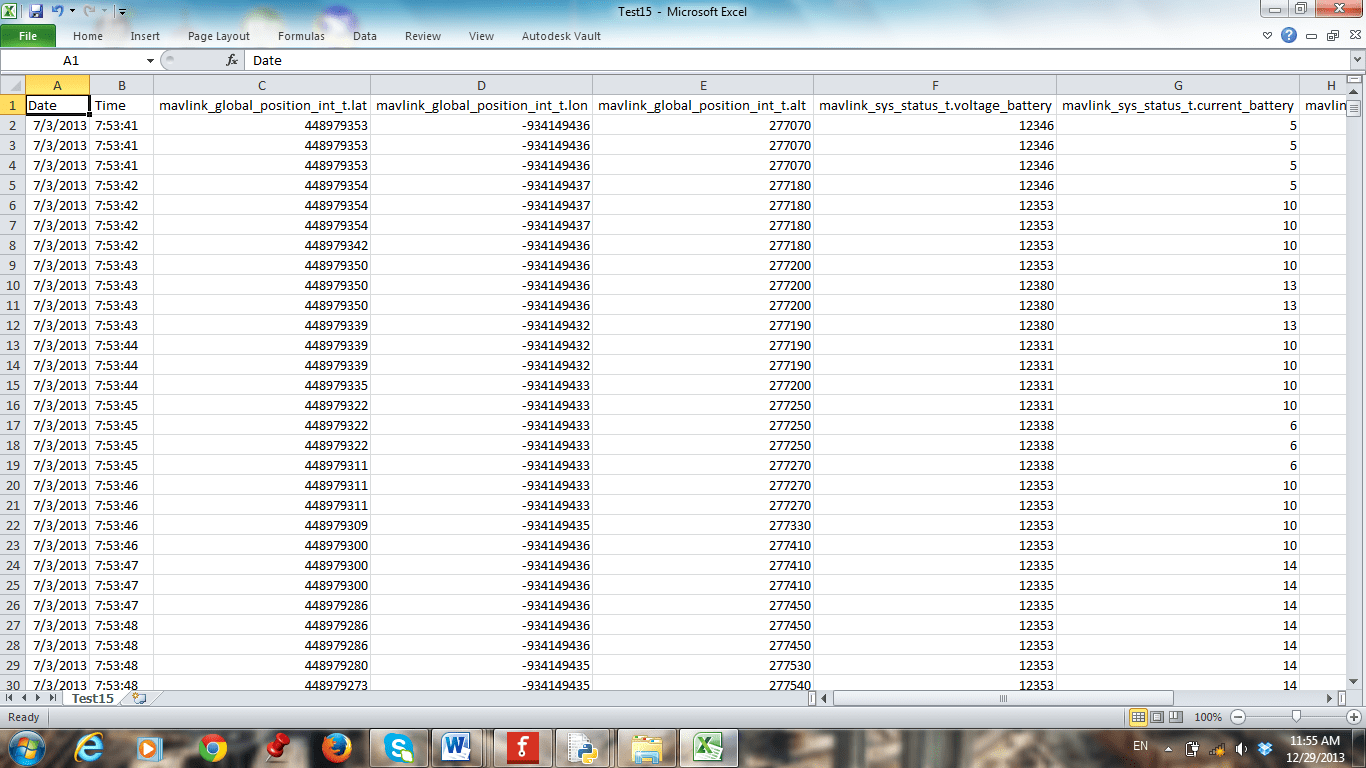1366x768 pixels.
Task: Click the 100% zoom level button
Action: click(x=1208, y=717)
